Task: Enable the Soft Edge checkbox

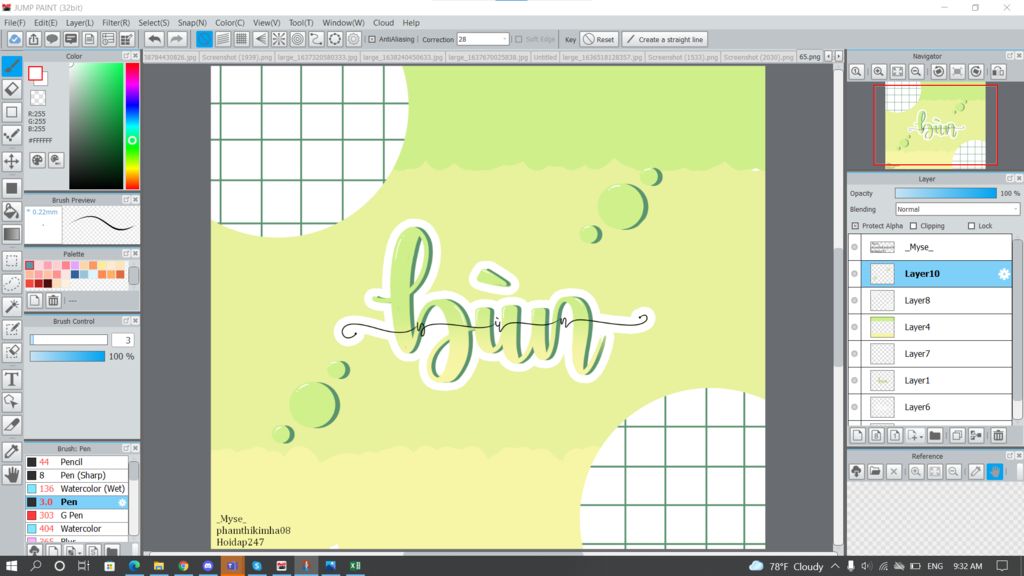Action: pos(519,39)
